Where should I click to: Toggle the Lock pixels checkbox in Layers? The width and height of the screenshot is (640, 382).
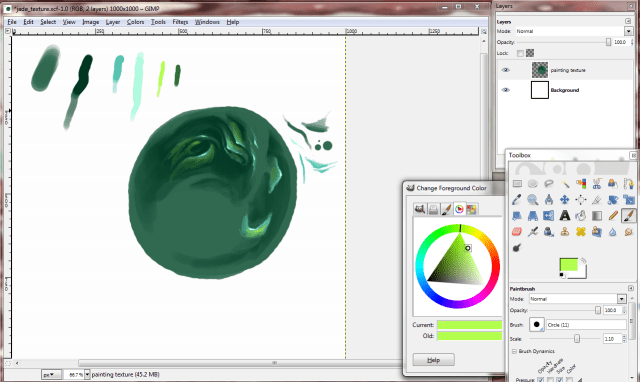[x=520, y=53]
